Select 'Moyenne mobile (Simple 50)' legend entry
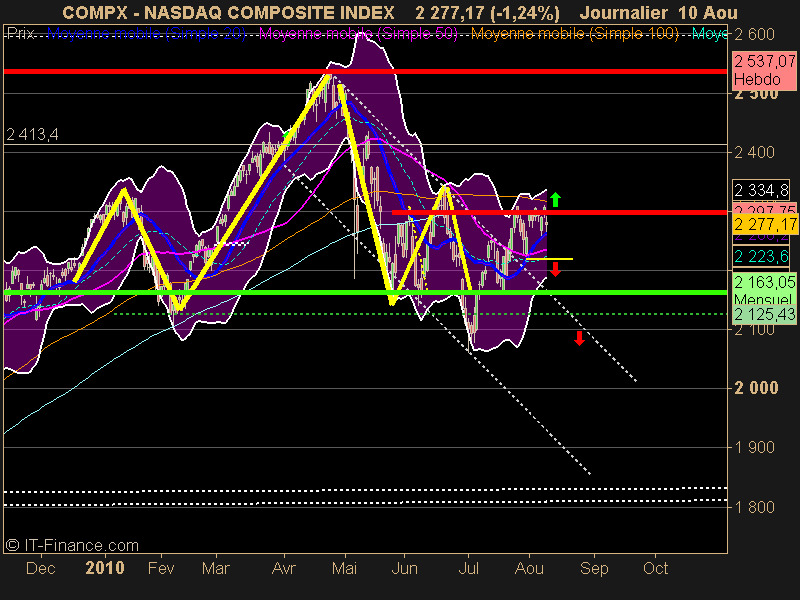 click(x=359, y=34)
